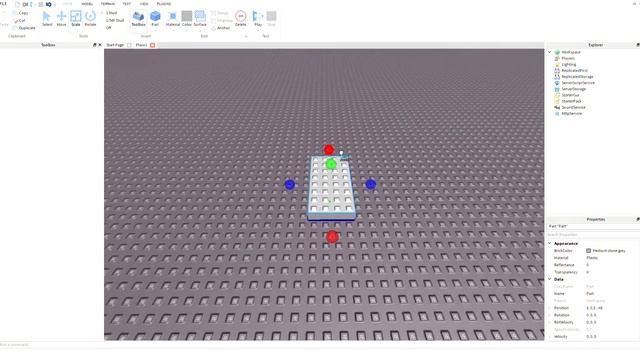Click the Search Properties field
Viewport: 640px width, 360px height.
coord(593,235)
